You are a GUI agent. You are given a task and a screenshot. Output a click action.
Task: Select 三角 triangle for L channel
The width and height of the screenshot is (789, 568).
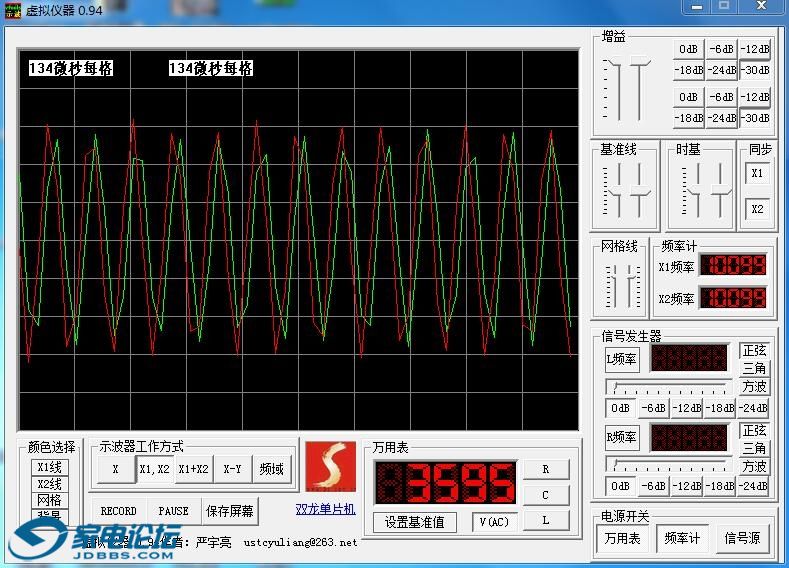tap(754, 368)
